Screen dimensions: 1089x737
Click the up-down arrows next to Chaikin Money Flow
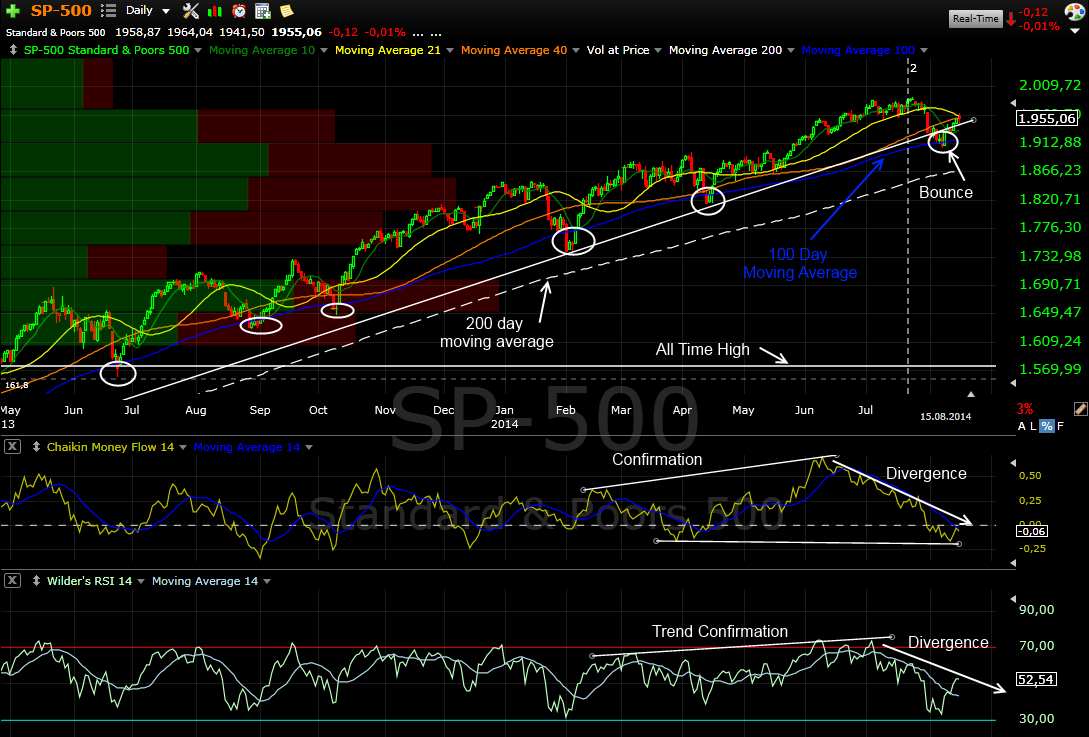[36, 447]
